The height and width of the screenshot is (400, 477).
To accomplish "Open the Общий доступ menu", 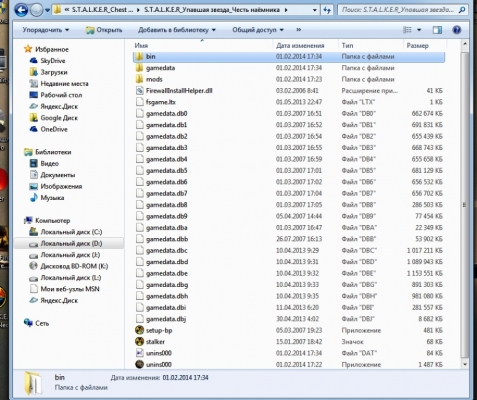I will pyautogui.click(x=258, y=30).
